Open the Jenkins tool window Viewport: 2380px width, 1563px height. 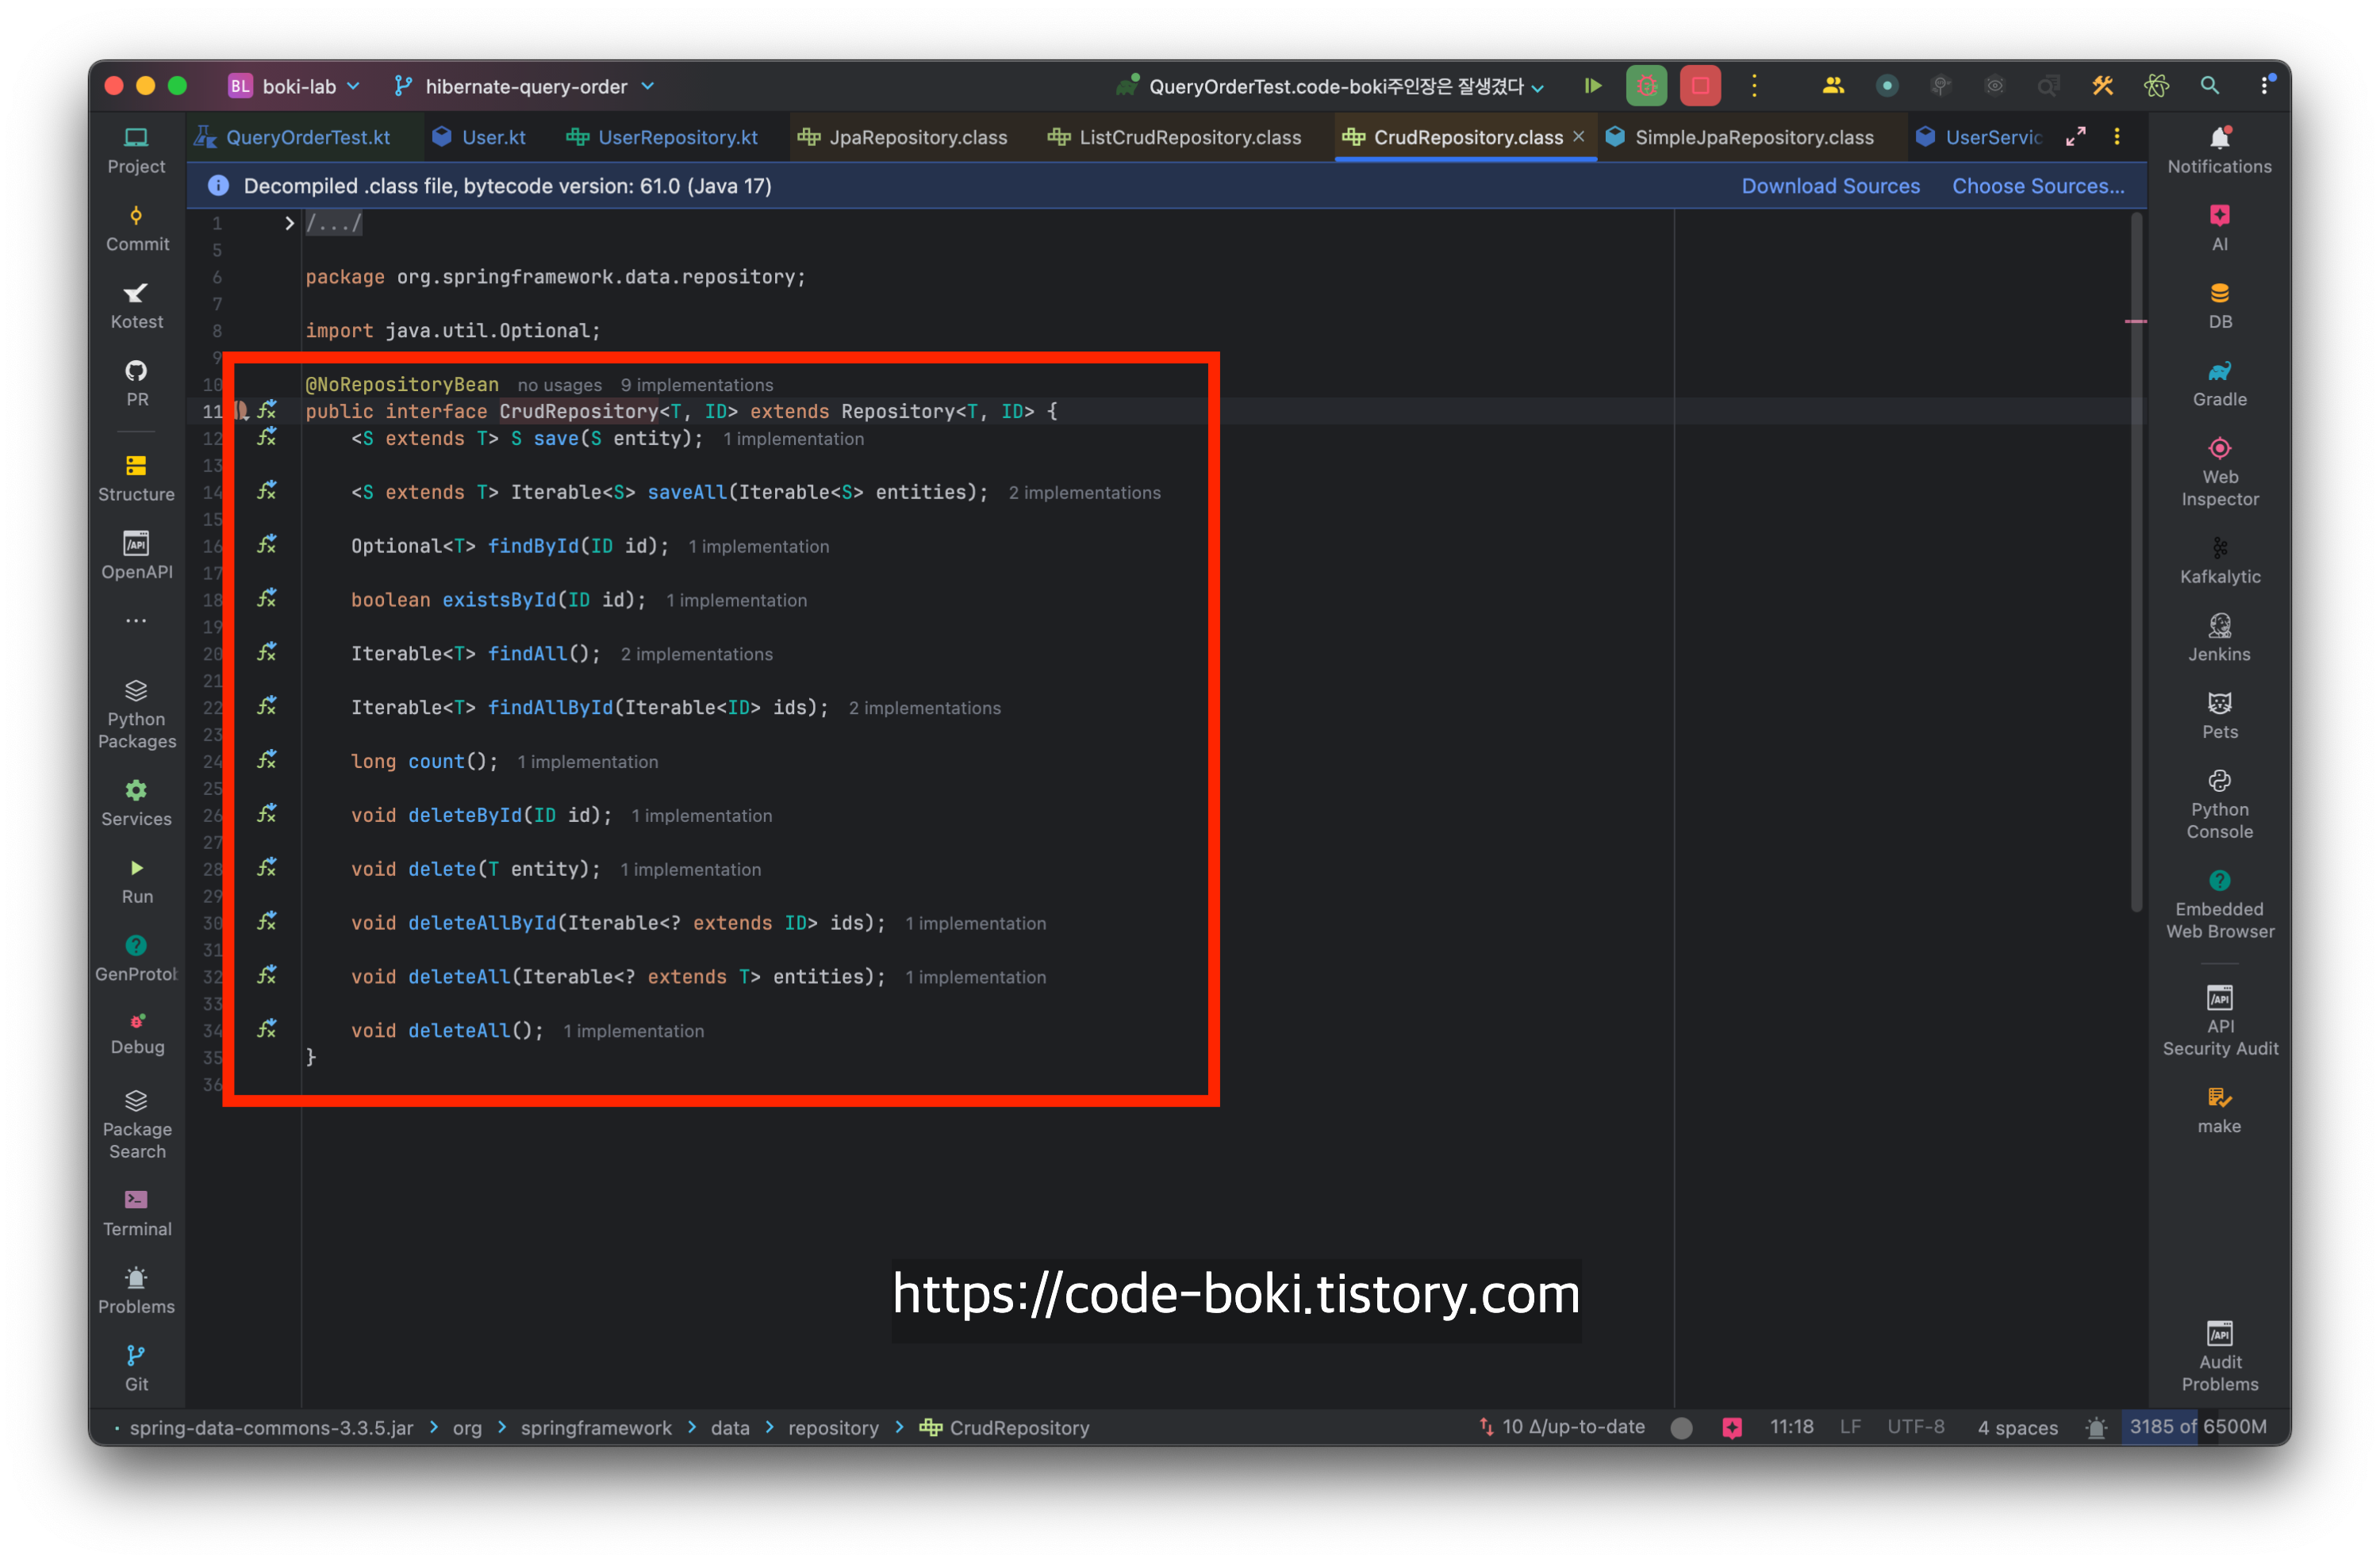[x=2219, y=638]
